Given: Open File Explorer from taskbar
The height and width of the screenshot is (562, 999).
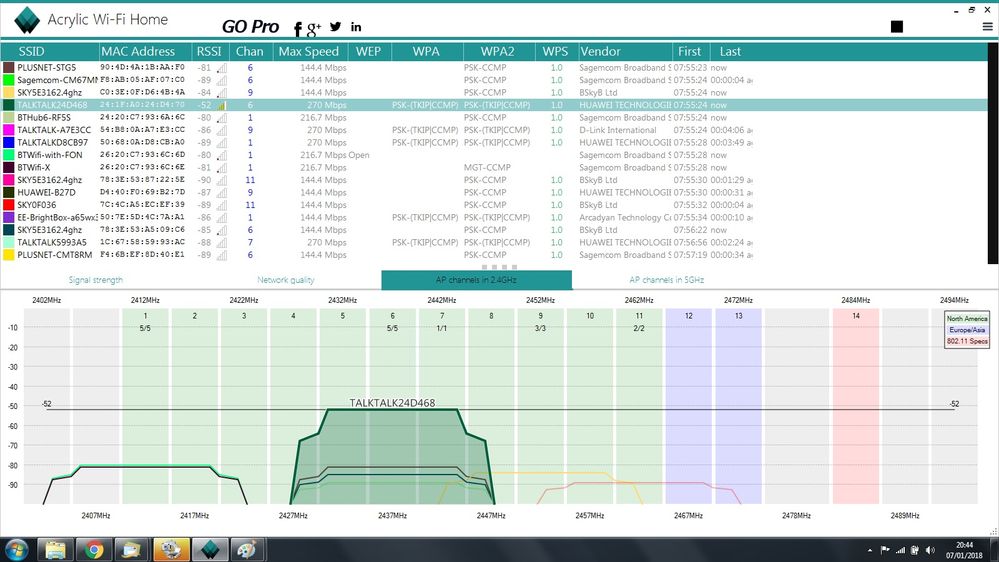Looking at the screenshot, I should tap(55, 549).
